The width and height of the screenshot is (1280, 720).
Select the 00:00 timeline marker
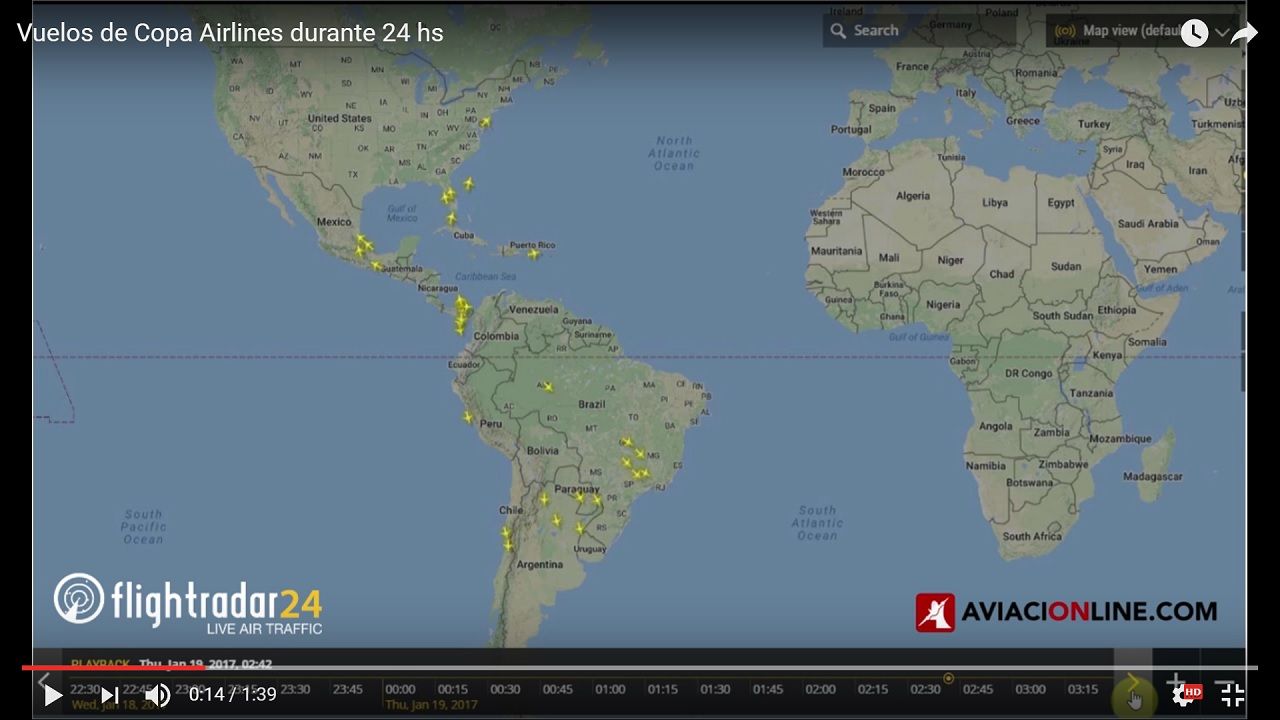tap(400, 689)
